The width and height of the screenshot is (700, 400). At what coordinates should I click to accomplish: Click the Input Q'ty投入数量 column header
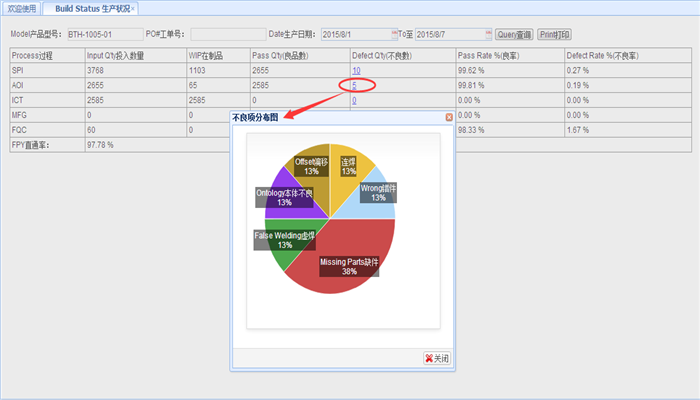(136, 56)
